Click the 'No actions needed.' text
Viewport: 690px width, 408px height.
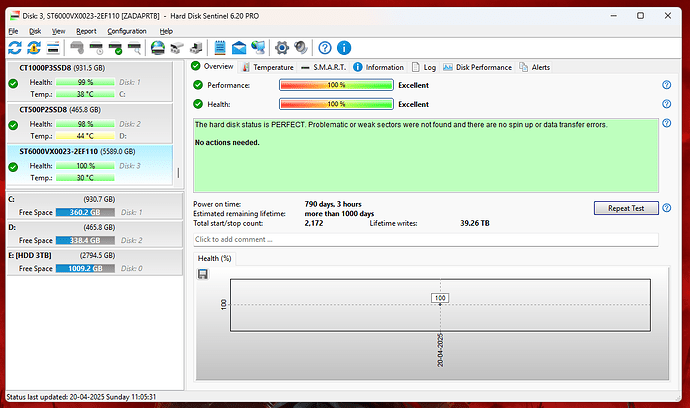(x=227, y=143)
